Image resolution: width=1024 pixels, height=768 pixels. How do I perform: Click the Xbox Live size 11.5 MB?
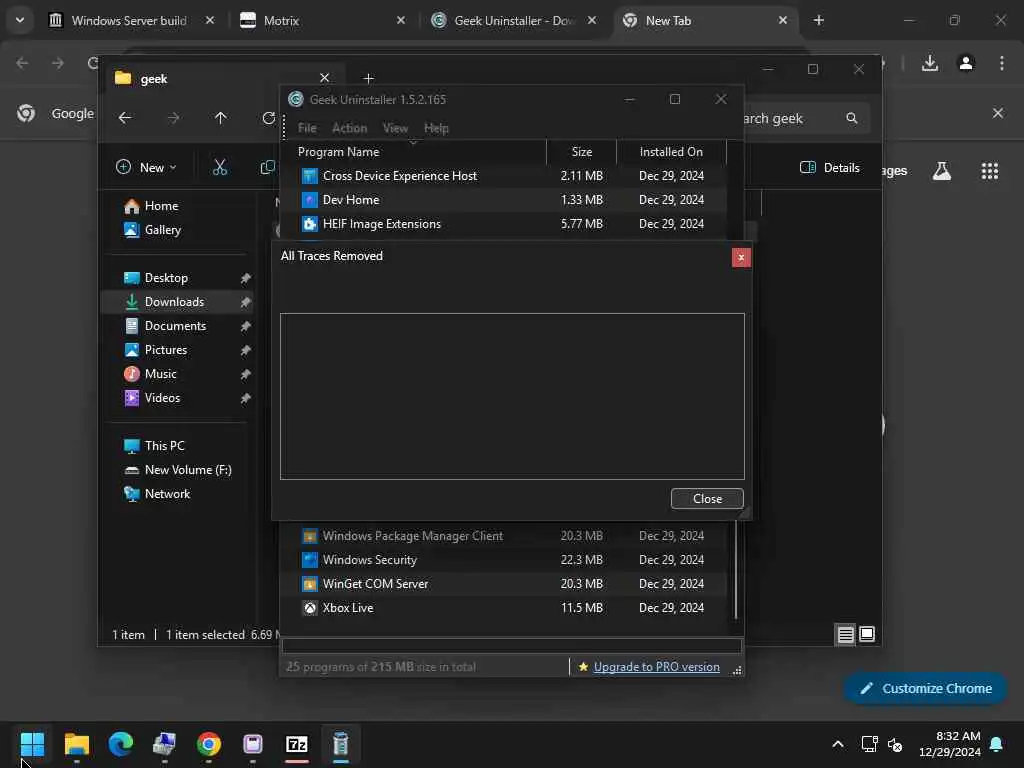581,608
